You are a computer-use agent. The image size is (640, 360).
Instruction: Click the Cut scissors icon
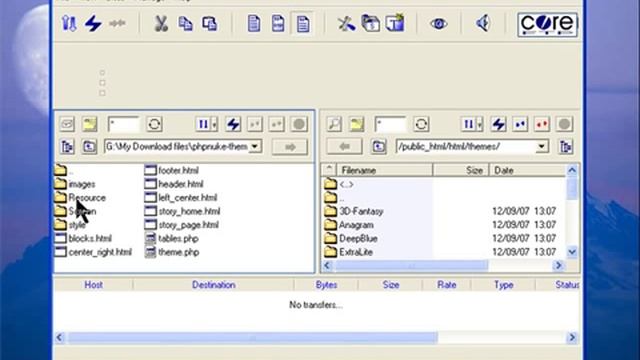click(x=161, y=24)
